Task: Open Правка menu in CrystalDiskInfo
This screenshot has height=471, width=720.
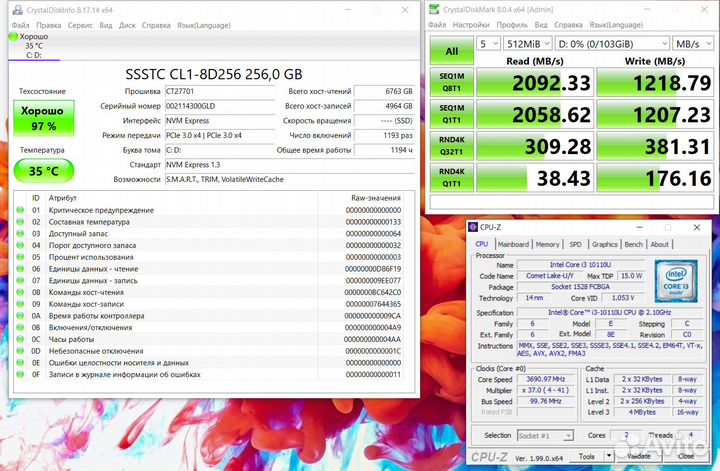Action: pos(49,25)
